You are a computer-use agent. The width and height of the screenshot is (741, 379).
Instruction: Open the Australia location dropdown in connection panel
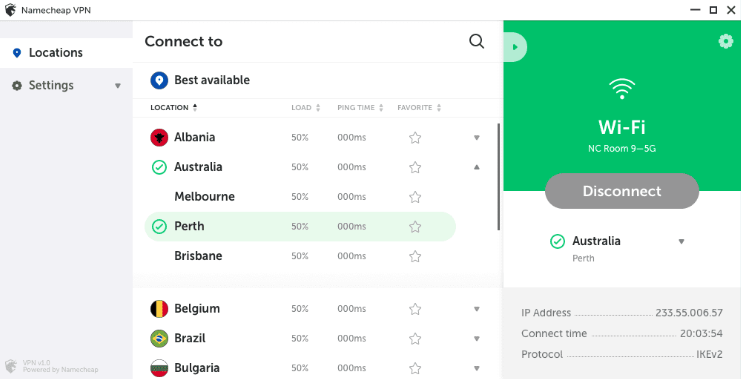click(x=681, y=241)
